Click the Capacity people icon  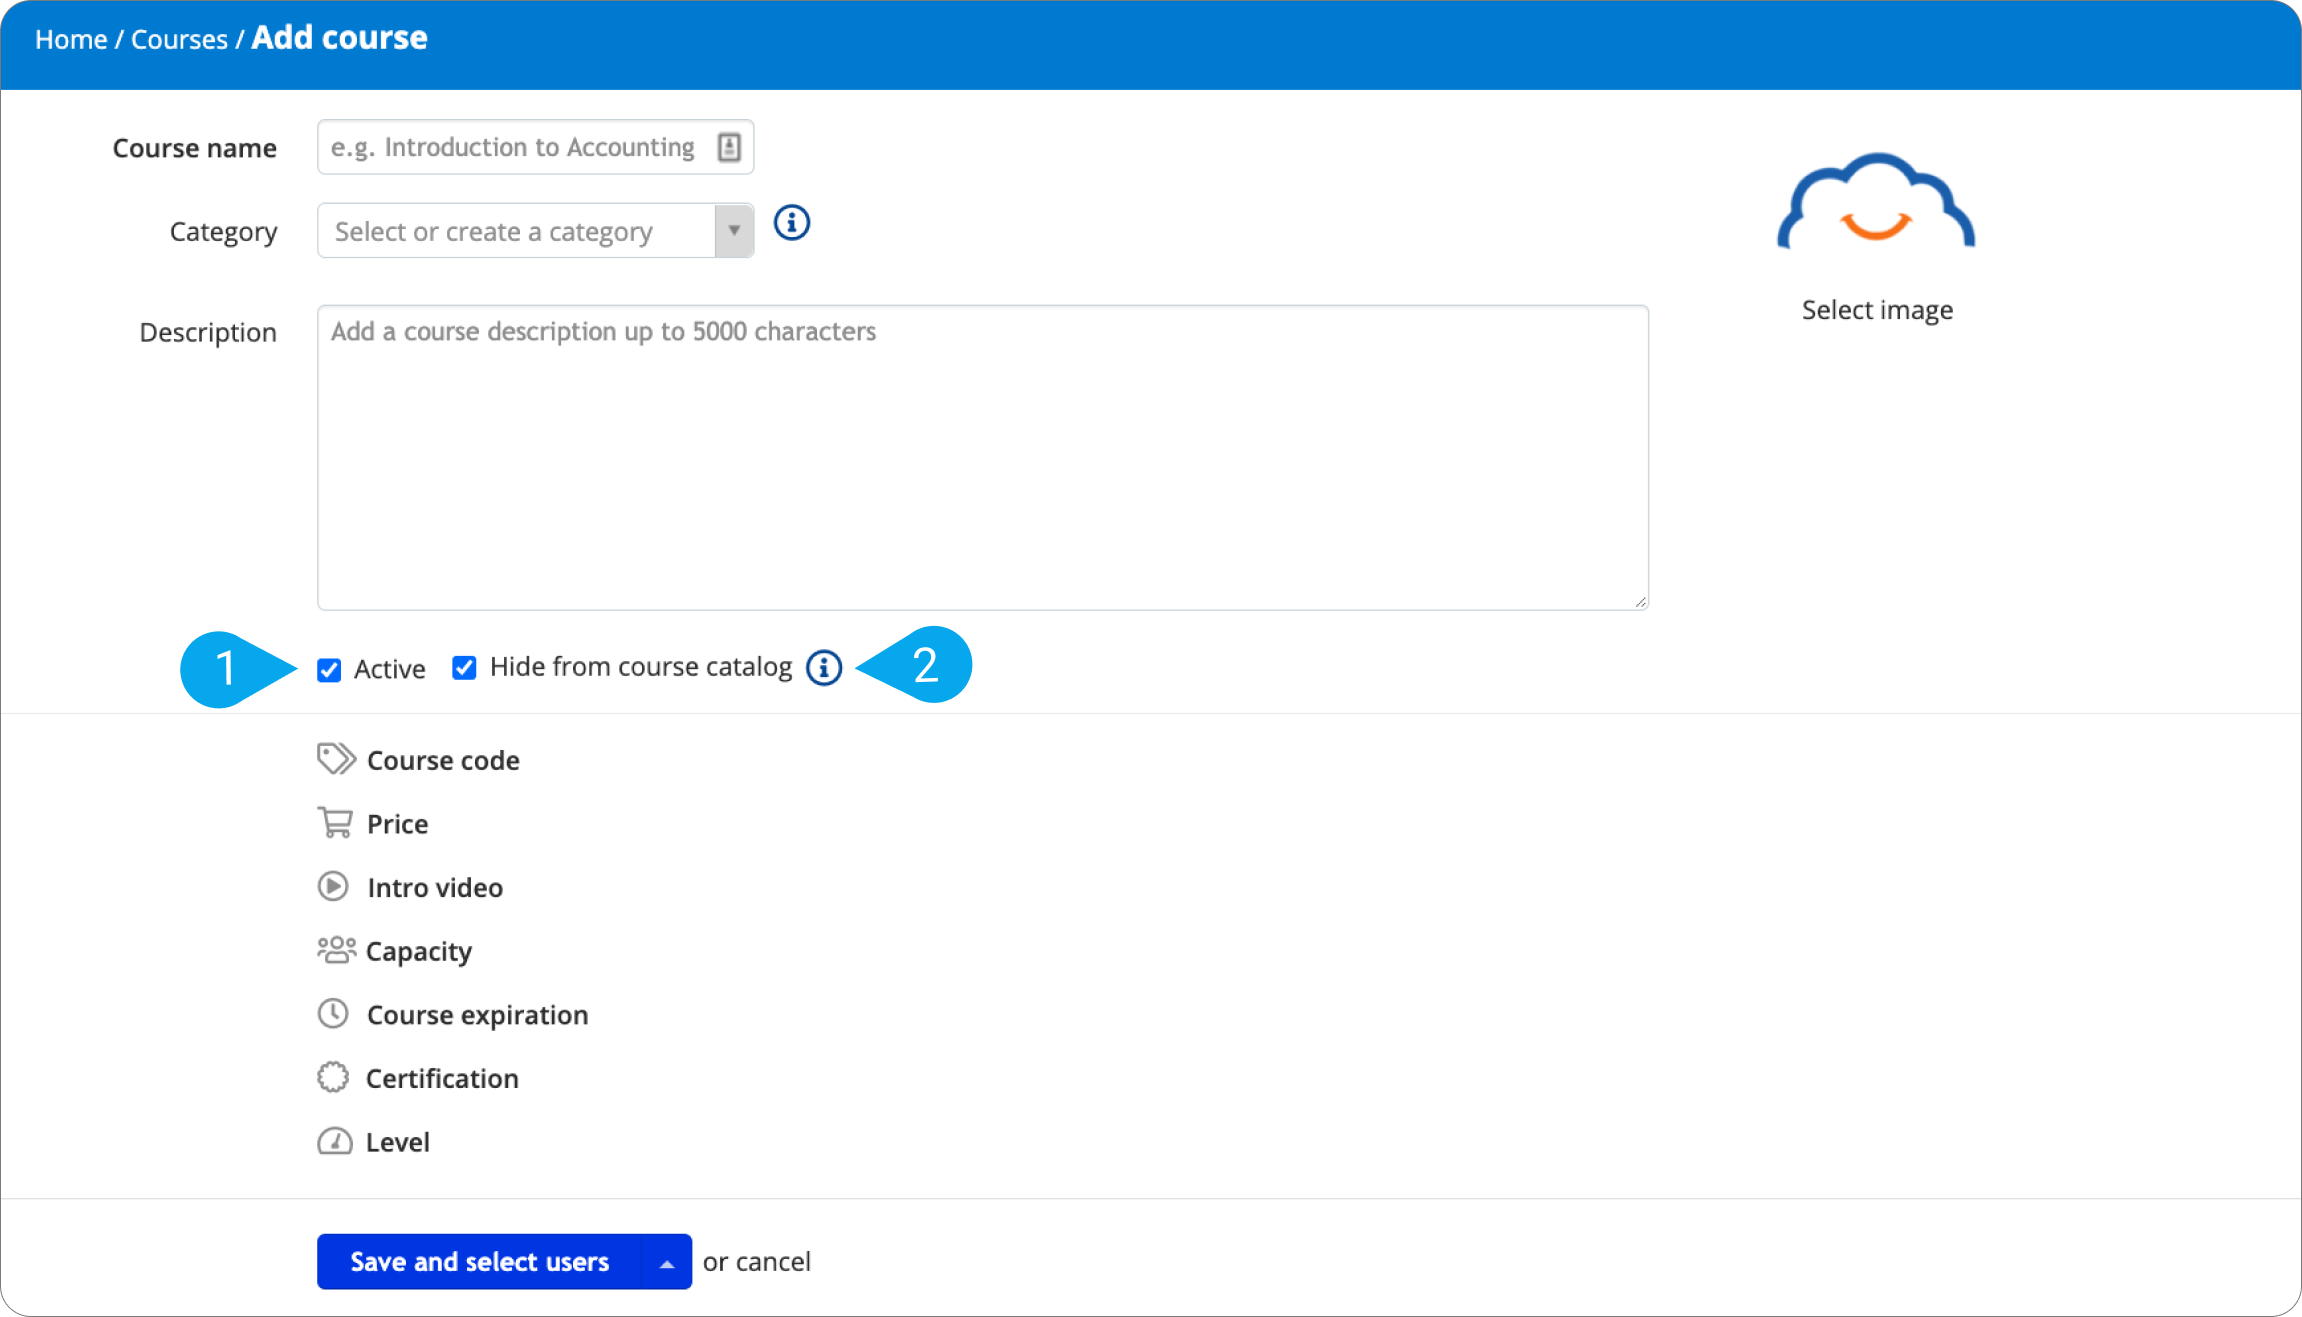pyautogui.click(x=336, y=950)
